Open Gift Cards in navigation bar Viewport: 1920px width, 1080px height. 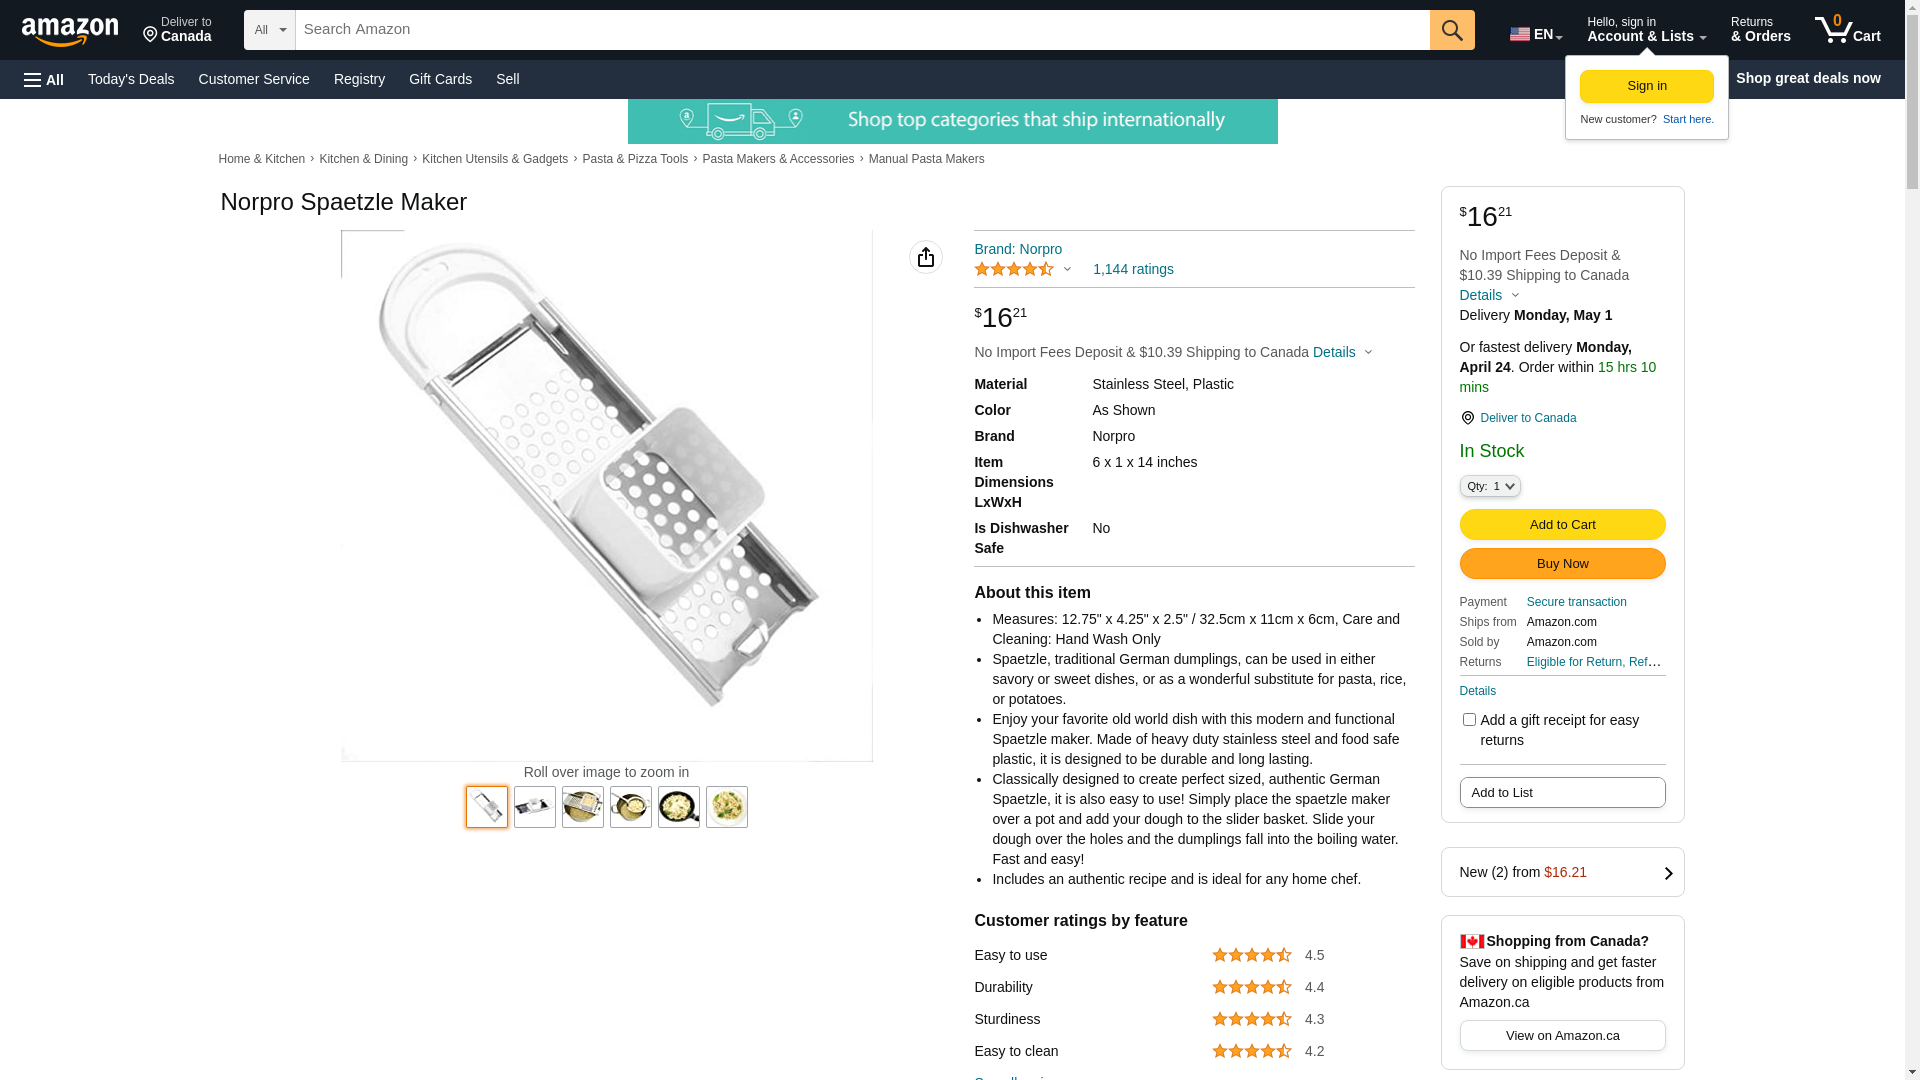(x=440, y=79)
